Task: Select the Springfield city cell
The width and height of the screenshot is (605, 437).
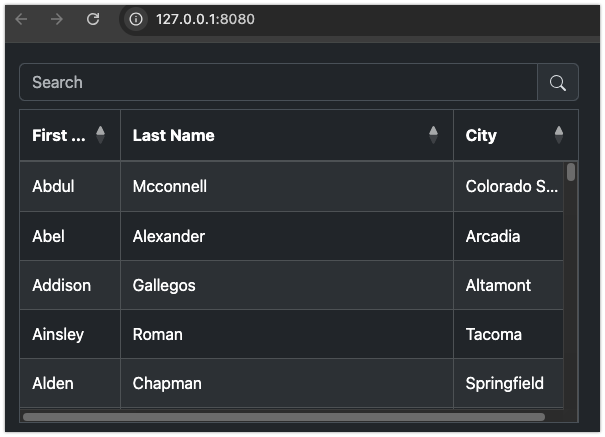Action: tap(508, 383)
